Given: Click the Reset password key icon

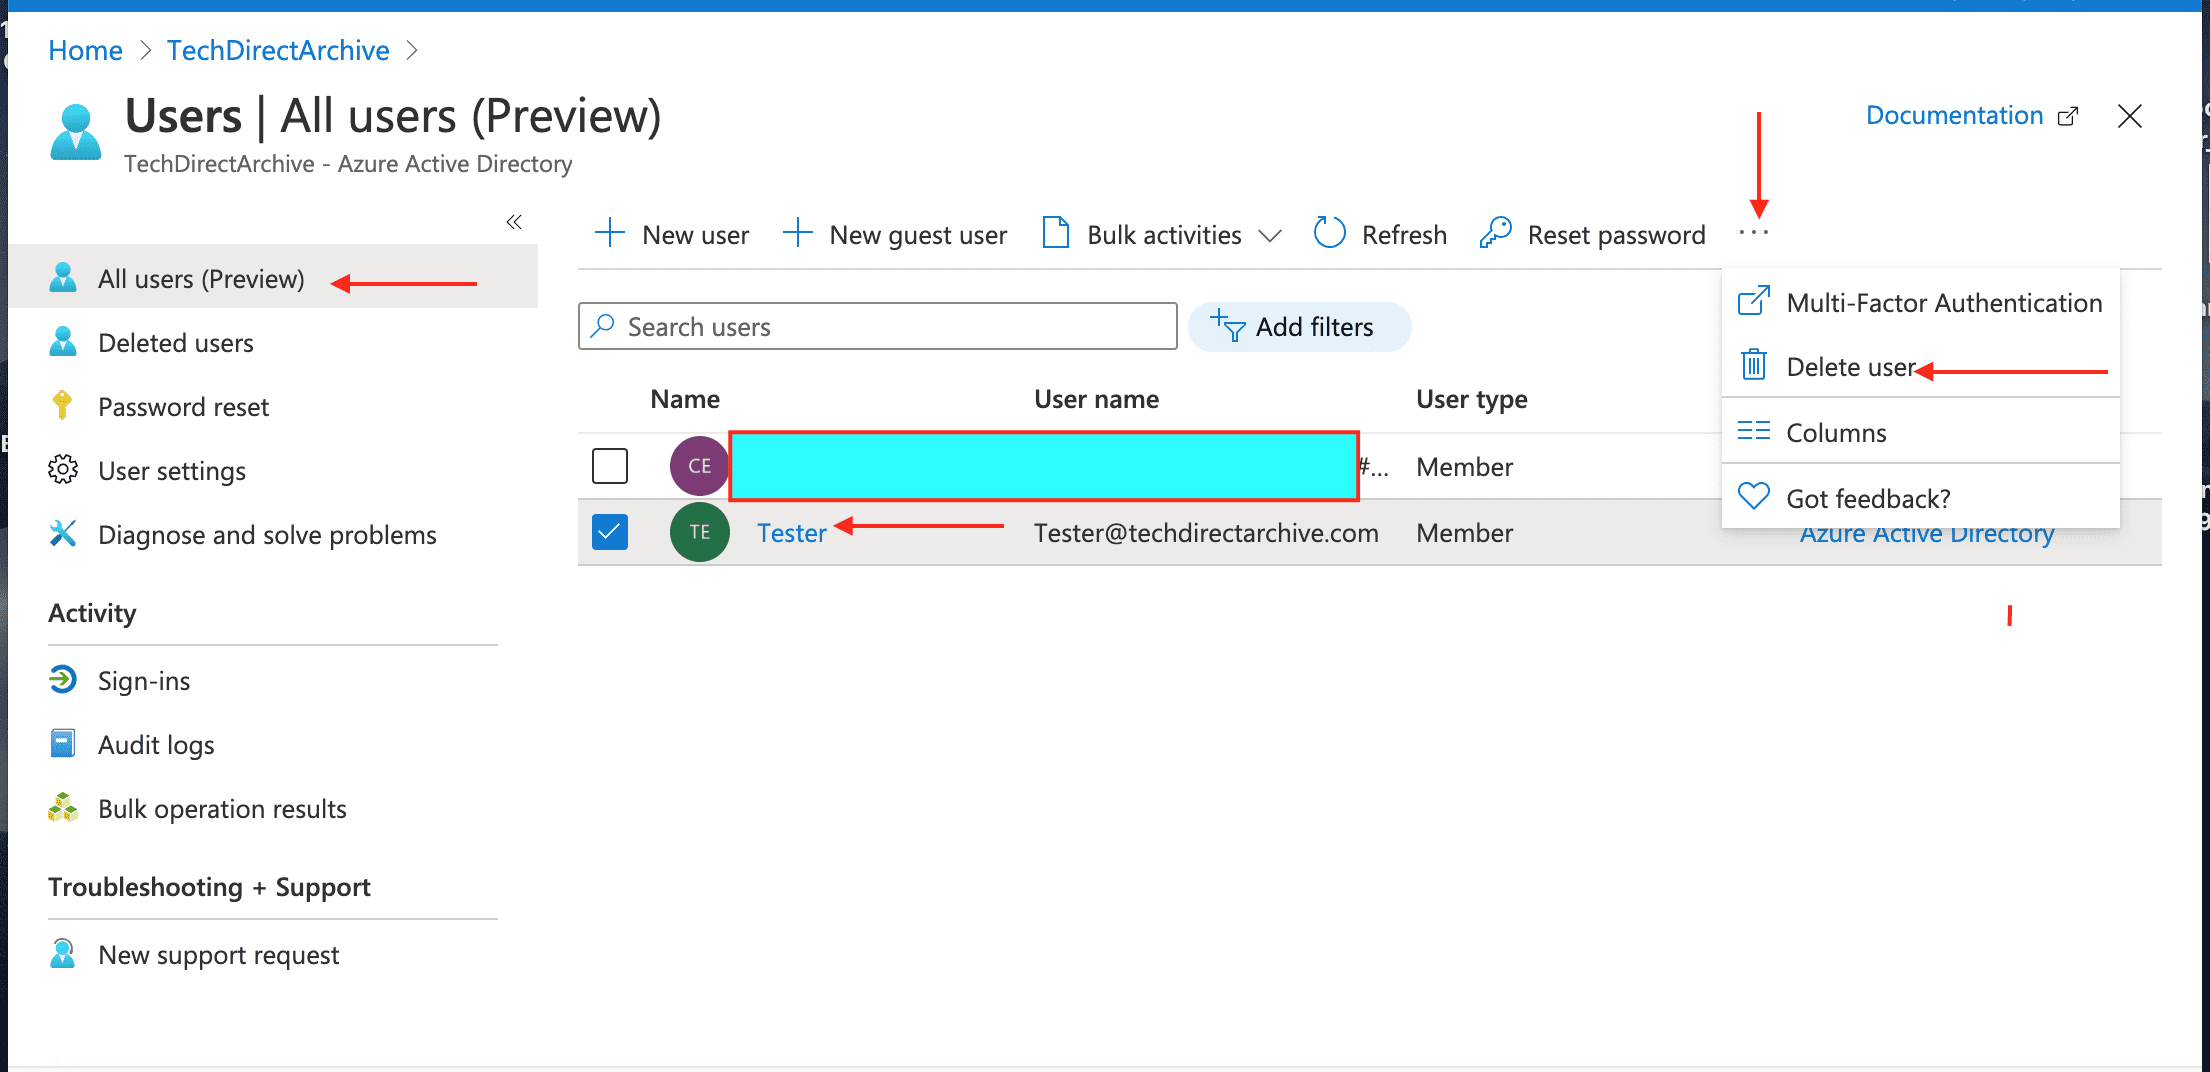Looking at the screenshot, I should 1495,234.
